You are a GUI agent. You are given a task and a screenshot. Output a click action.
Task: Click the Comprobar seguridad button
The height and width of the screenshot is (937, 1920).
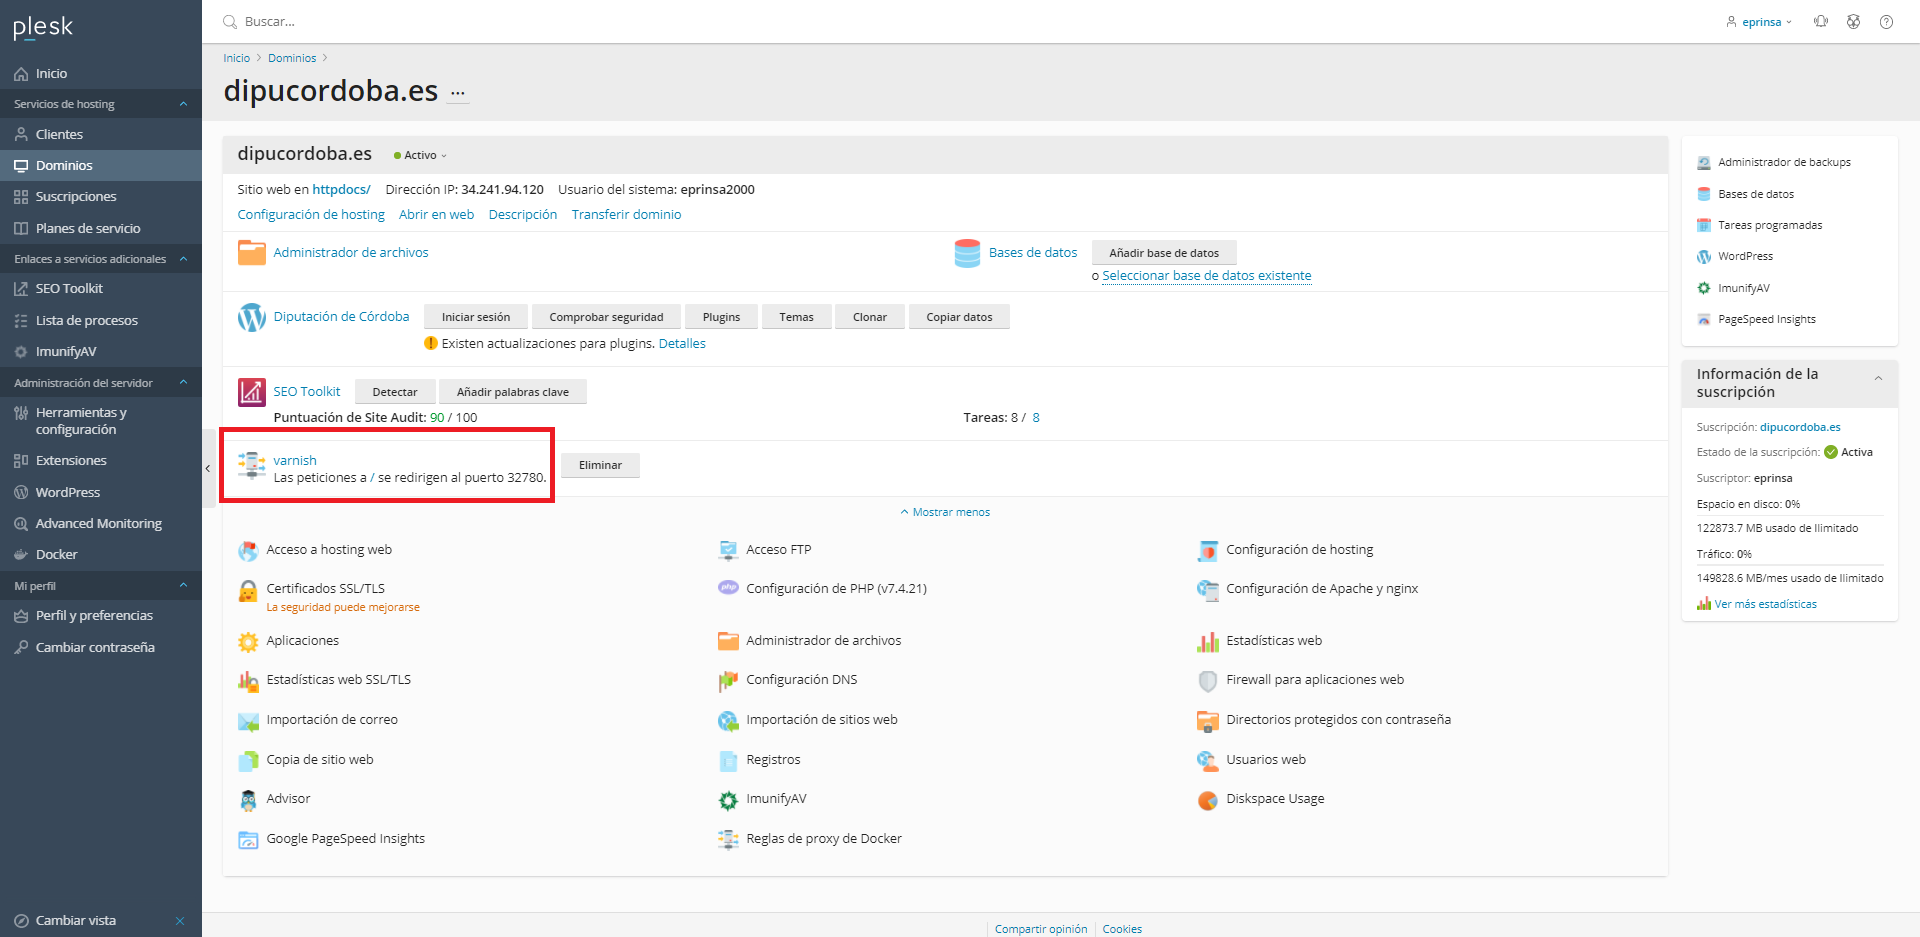coord(606,317)
